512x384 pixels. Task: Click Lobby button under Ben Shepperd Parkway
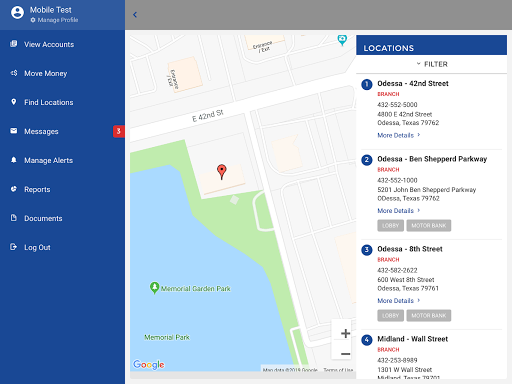(x=391, y=226)
